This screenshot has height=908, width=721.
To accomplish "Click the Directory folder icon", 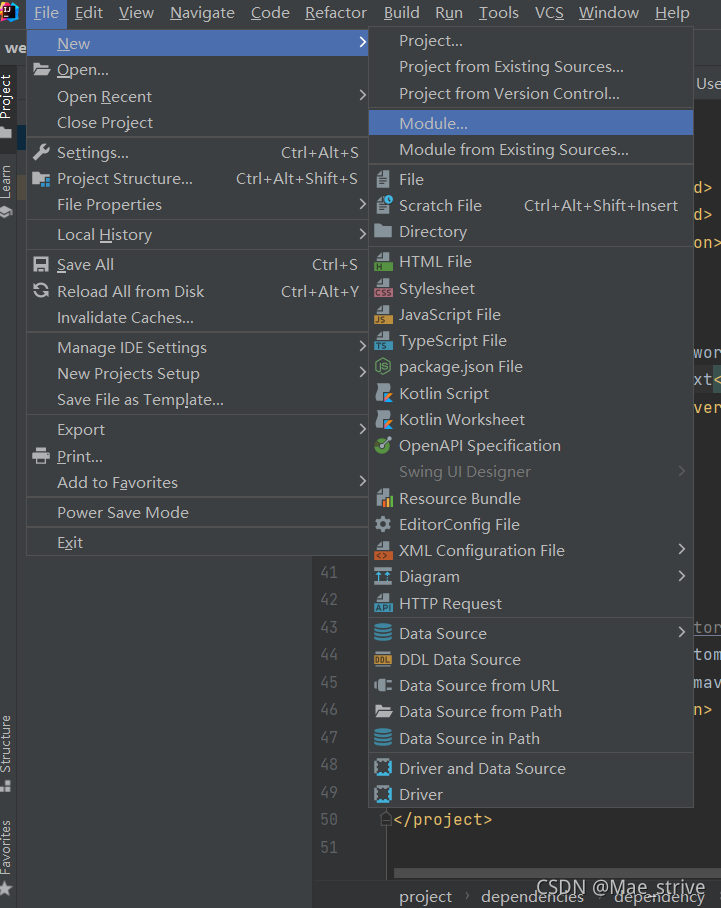I will [383, 231].
